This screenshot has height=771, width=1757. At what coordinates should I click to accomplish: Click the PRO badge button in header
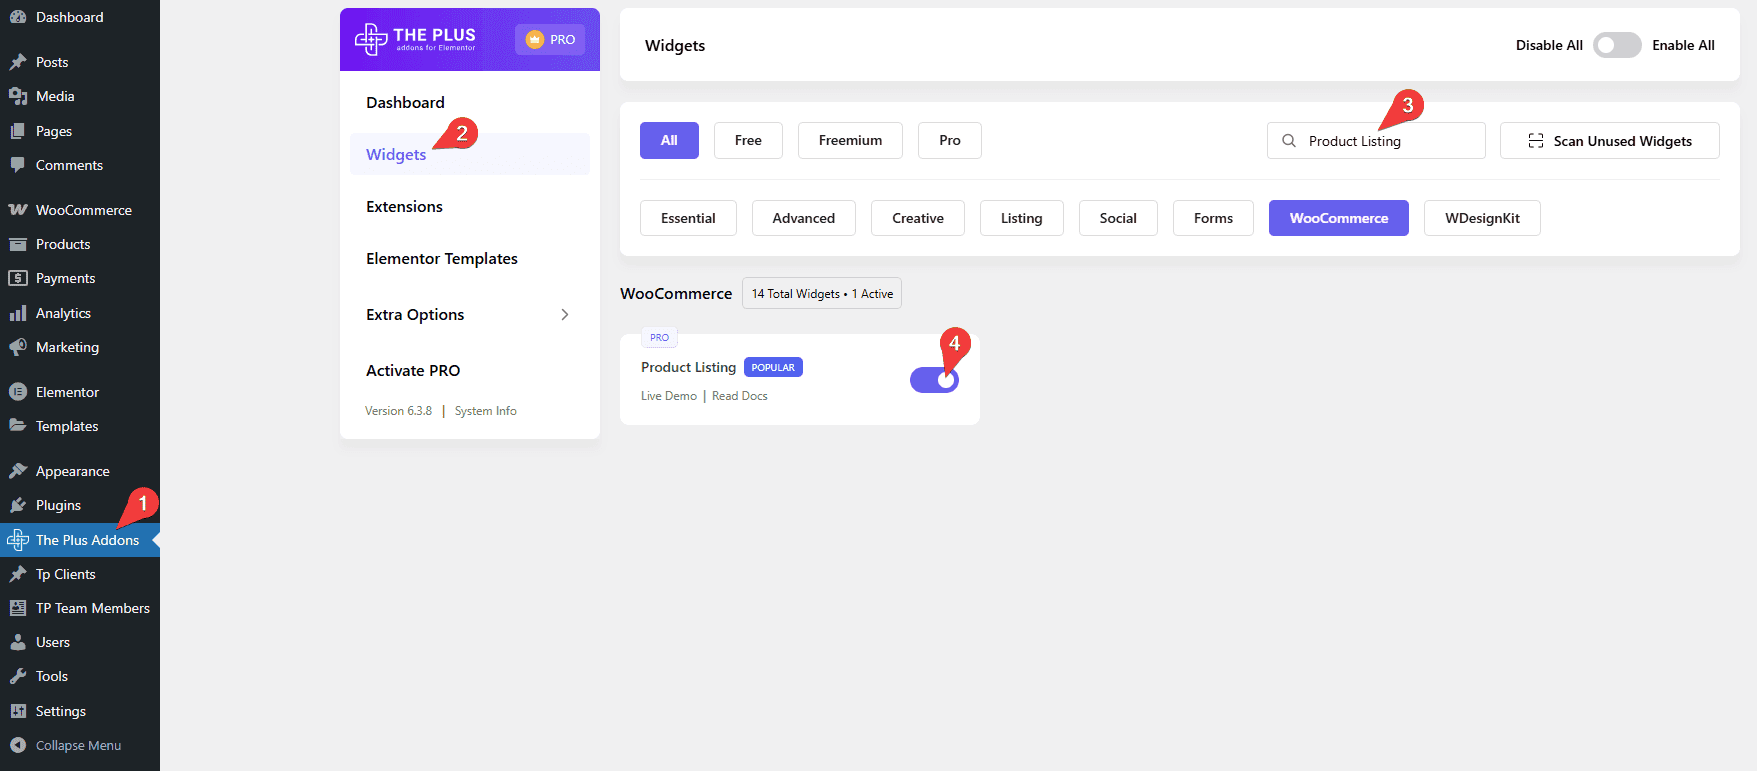[550, 39]
